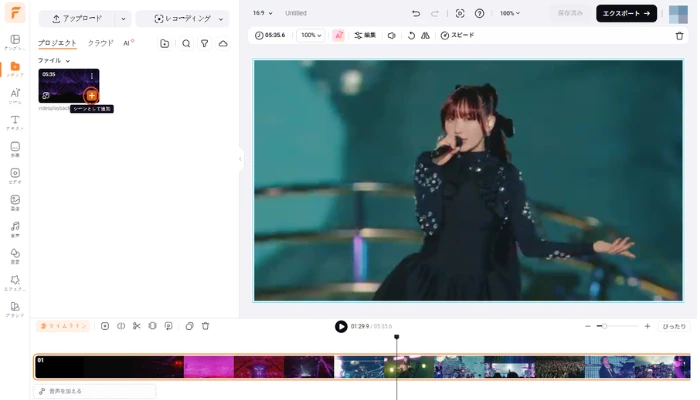700x400 pixels.
Task: Open the Recording dropdown
Action: [x=183, y=19]
